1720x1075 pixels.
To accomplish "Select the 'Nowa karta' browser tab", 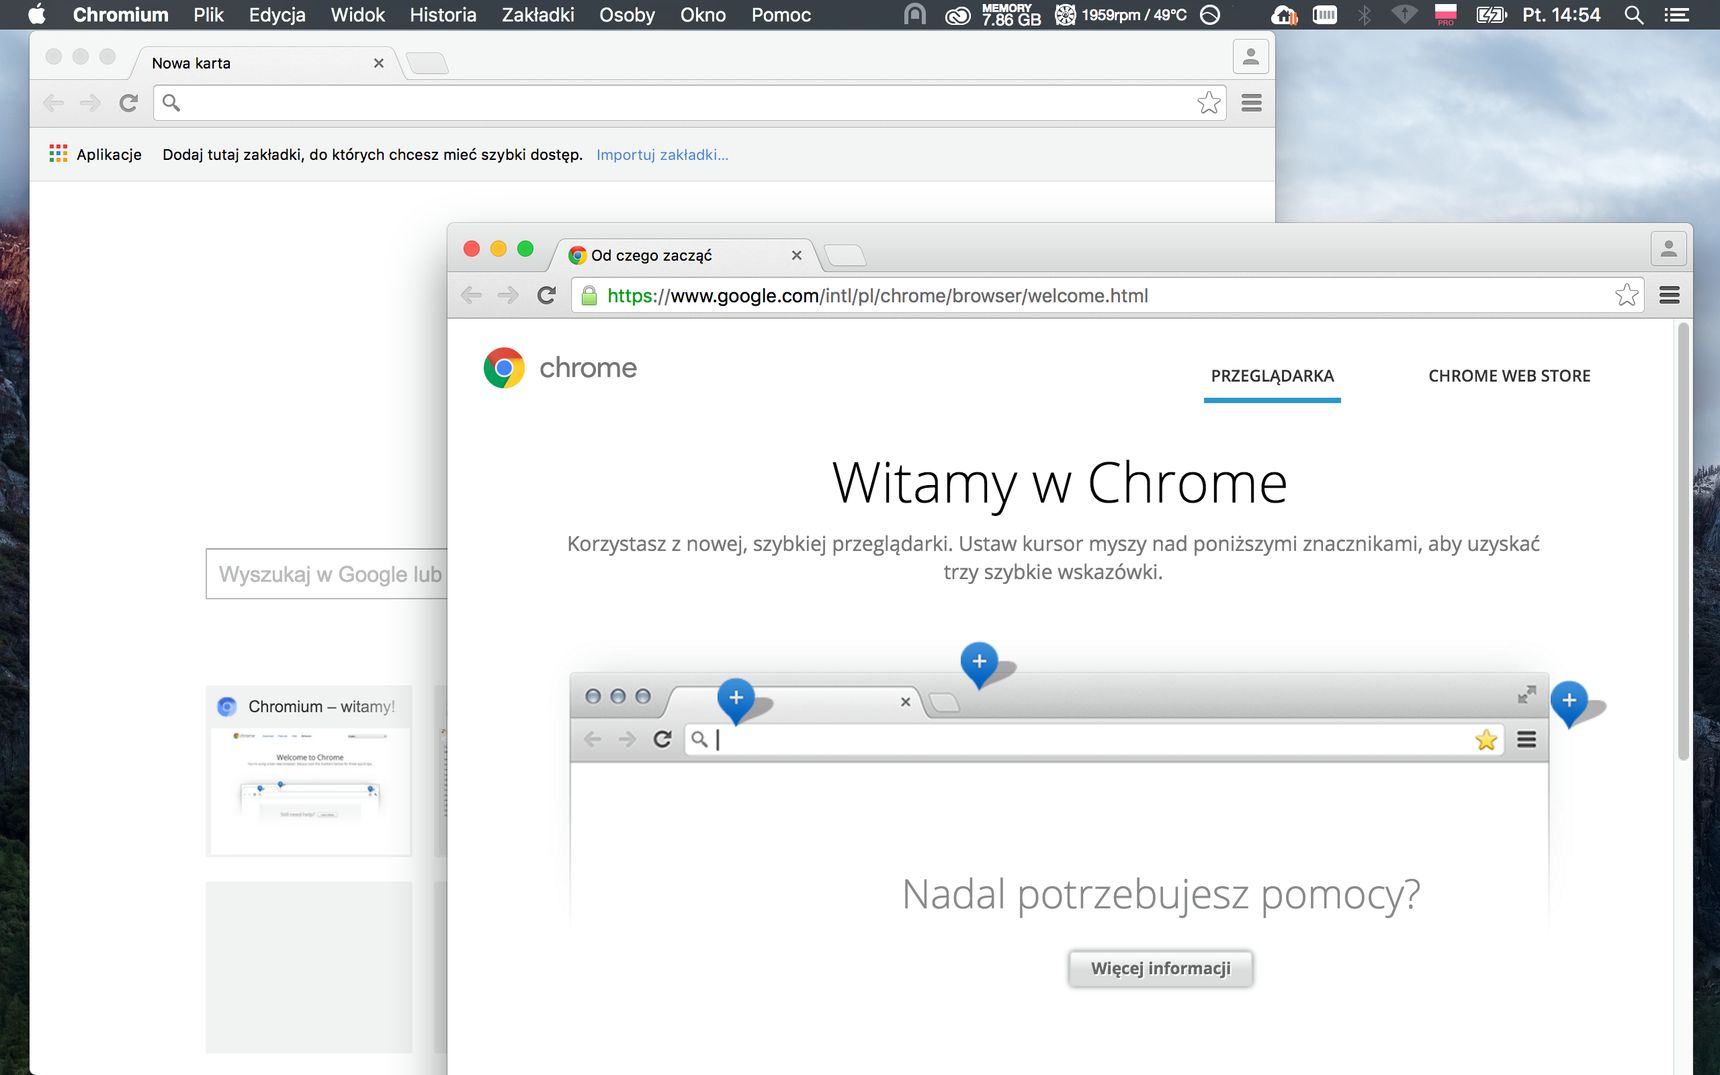I will (x=265, y=63).
